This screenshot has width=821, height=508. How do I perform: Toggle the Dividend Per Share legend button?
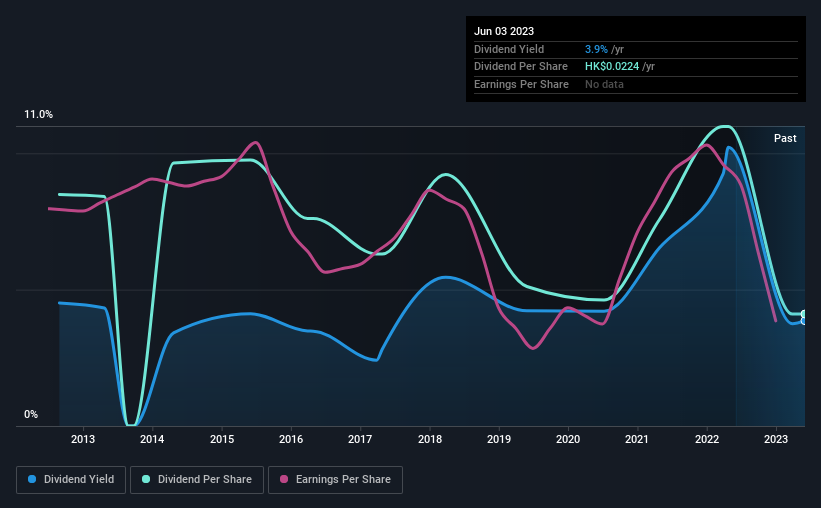click(x=197, y=480)
